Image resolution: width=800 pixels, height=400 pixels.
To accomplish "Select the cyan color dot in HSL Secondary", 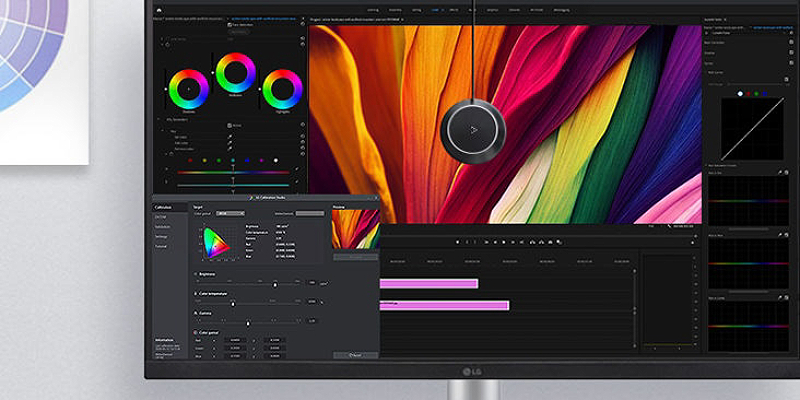I will click(235, 159).
